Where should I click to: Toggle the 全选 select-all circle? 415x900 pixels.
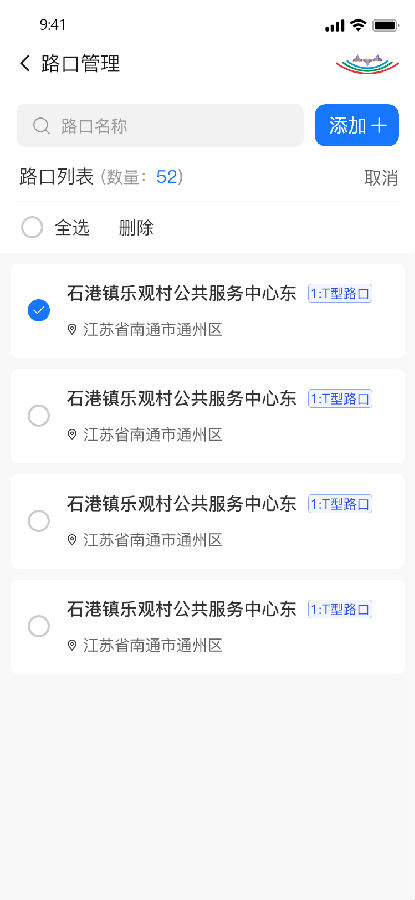(x=32, y=227)
